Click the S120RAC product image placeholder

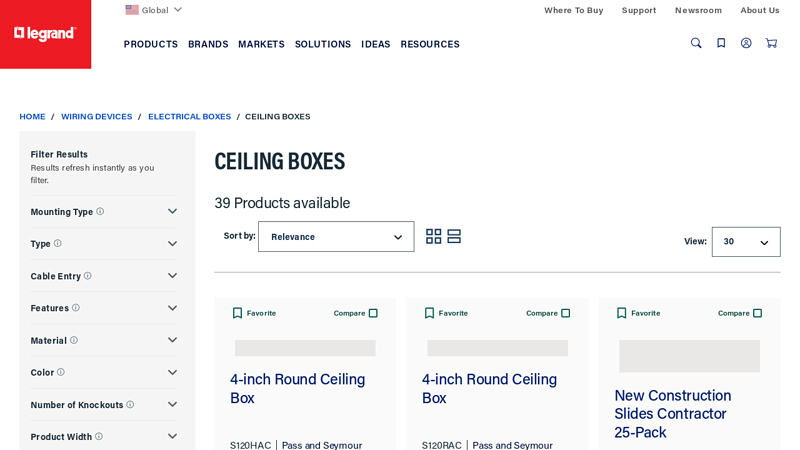point(497,348)
